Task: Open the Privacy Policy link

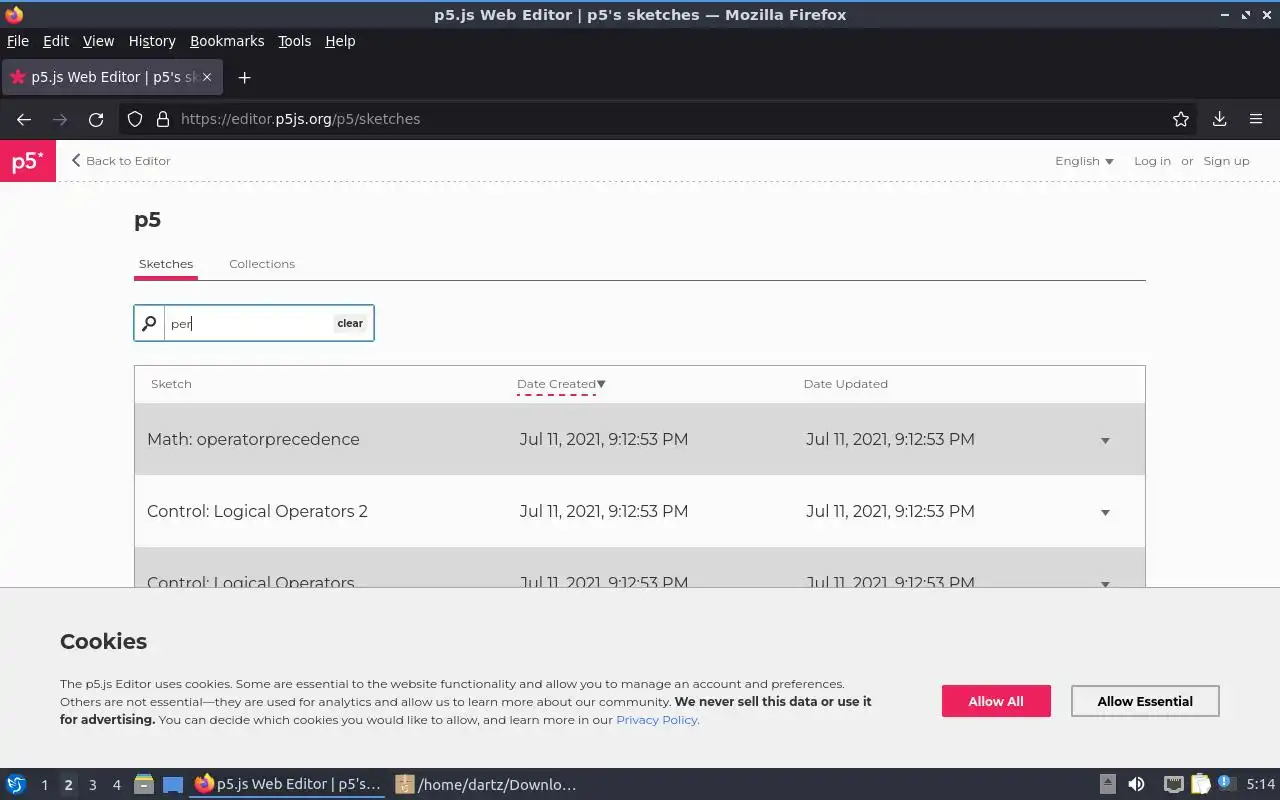Action: click(656, 720)
